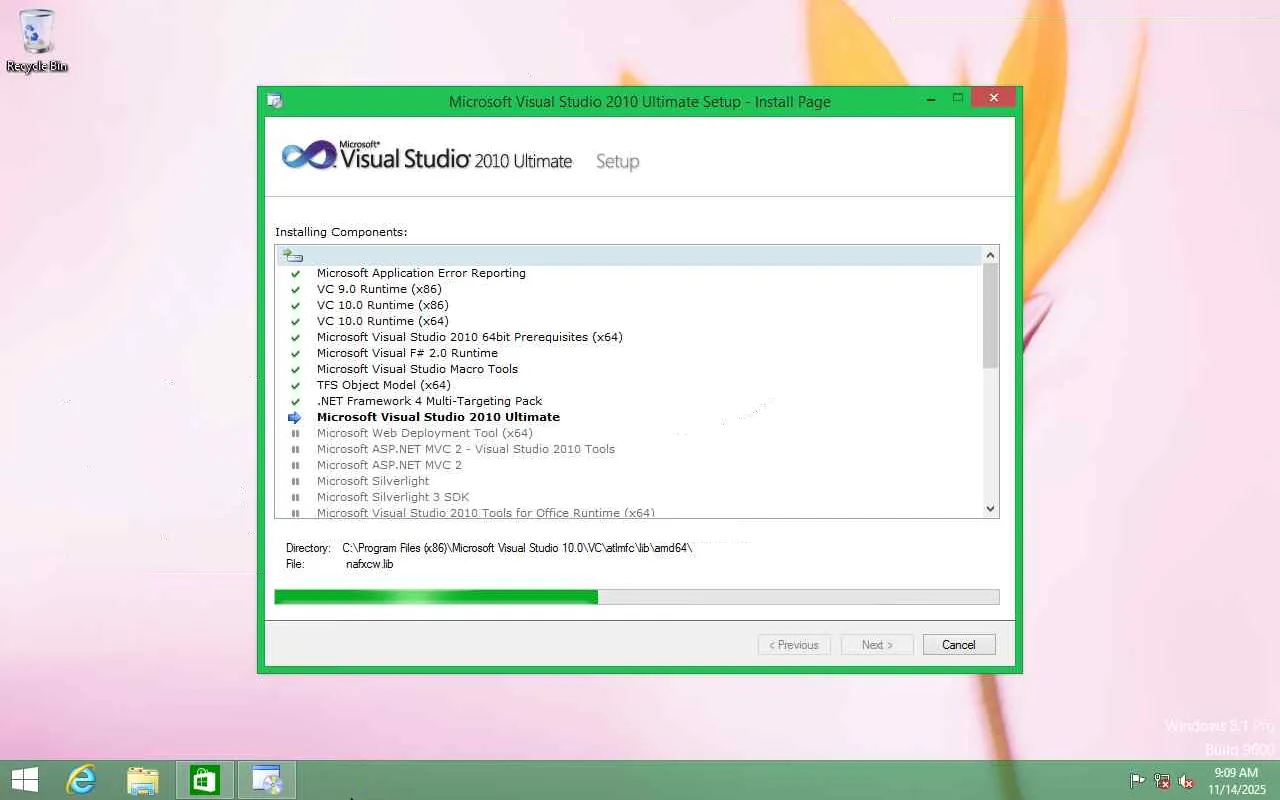Click the pending icon beside Microsoft Silverlight
The width and height of the screenshot is (1280, 800).
pyautogui.click(x=295, y=481)
